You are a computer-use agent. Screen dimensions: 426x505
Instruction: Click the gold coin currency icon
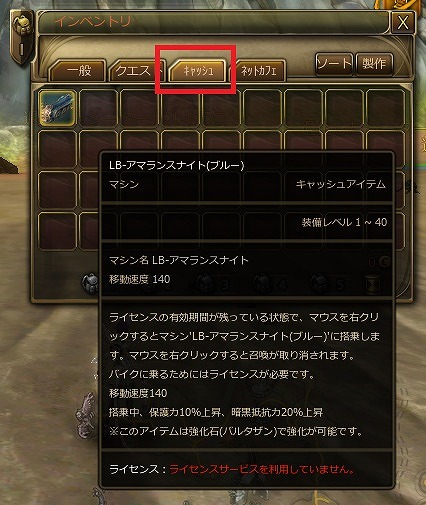pyautogui.click(x=385, y=262)
